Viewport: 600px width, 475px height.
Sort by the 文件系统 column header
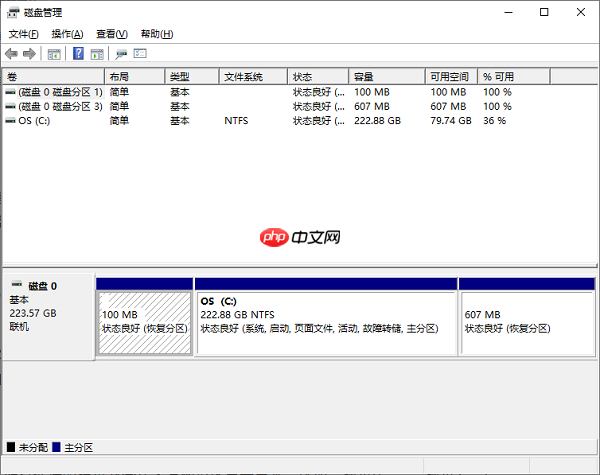[x=253, y=77]
